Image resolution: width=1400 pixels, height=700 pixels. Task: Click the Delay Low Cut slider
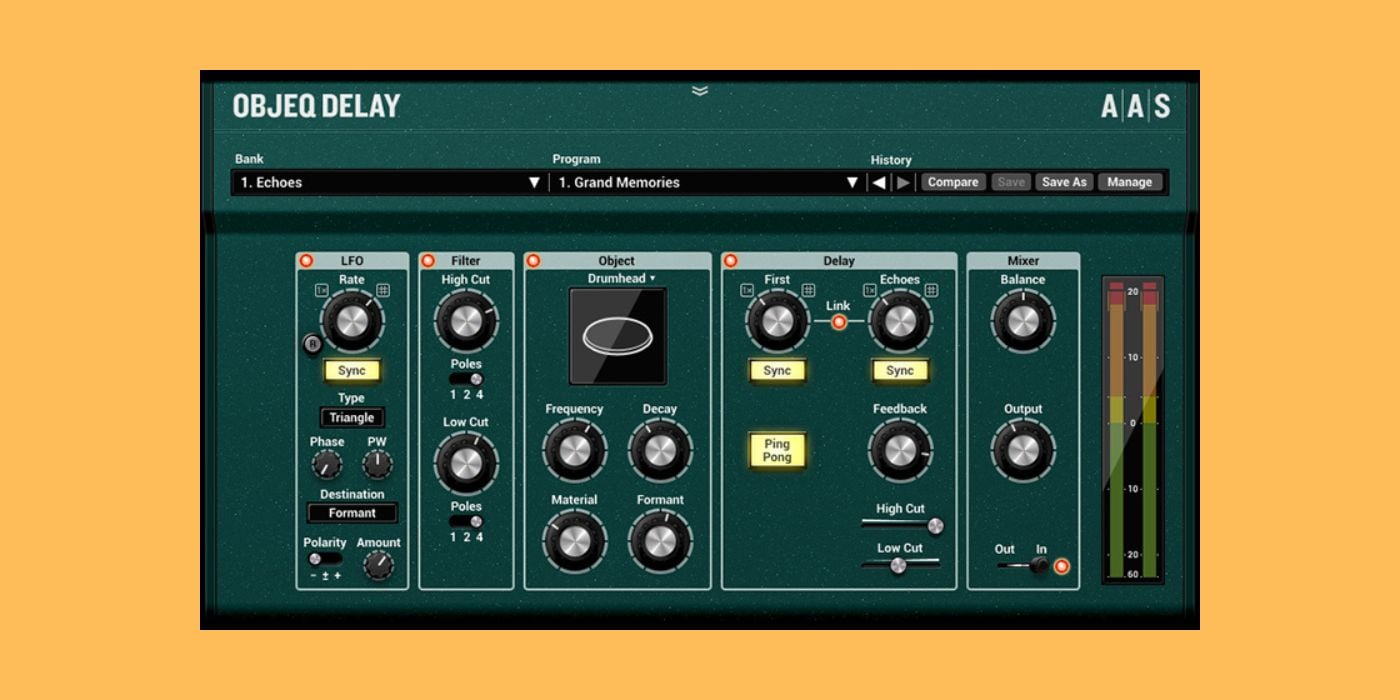pyautogui.click(x=901, y=565)
